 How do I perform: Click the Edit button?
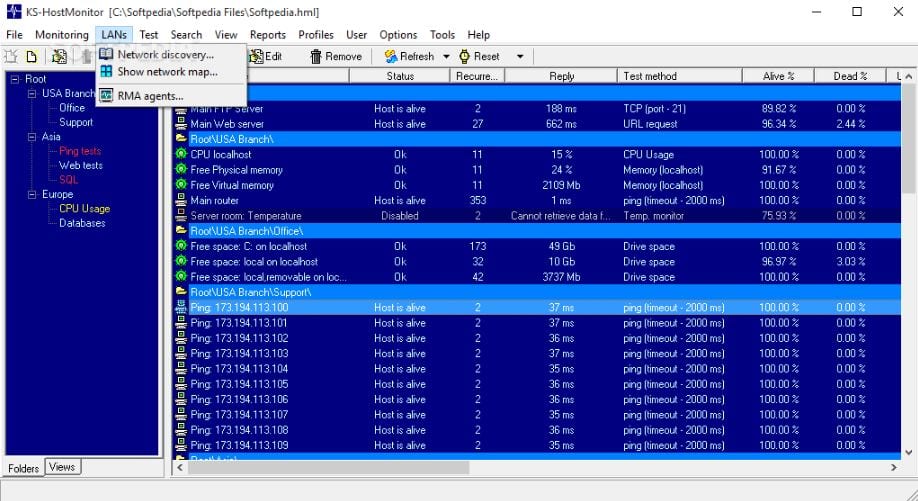point(266,56)
